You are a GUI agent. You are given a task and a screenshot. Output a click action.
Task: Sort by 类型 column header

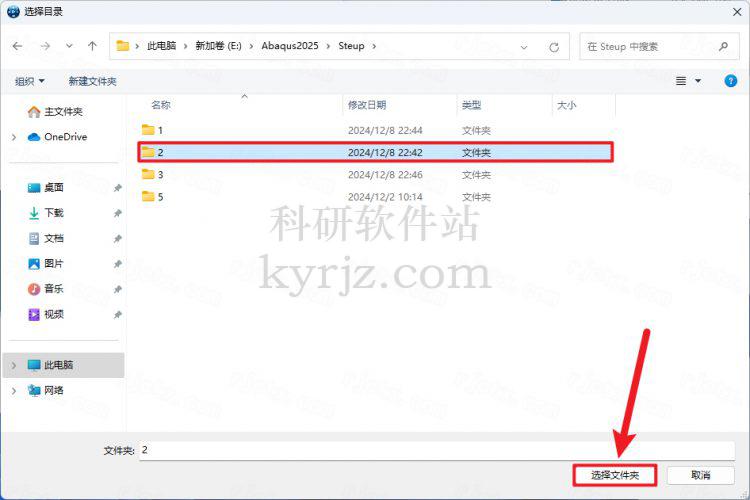pos(471,105)
